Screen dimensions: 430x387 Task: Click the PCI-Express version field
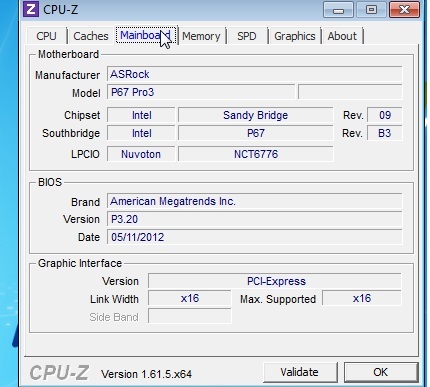[x=275, y=281]
